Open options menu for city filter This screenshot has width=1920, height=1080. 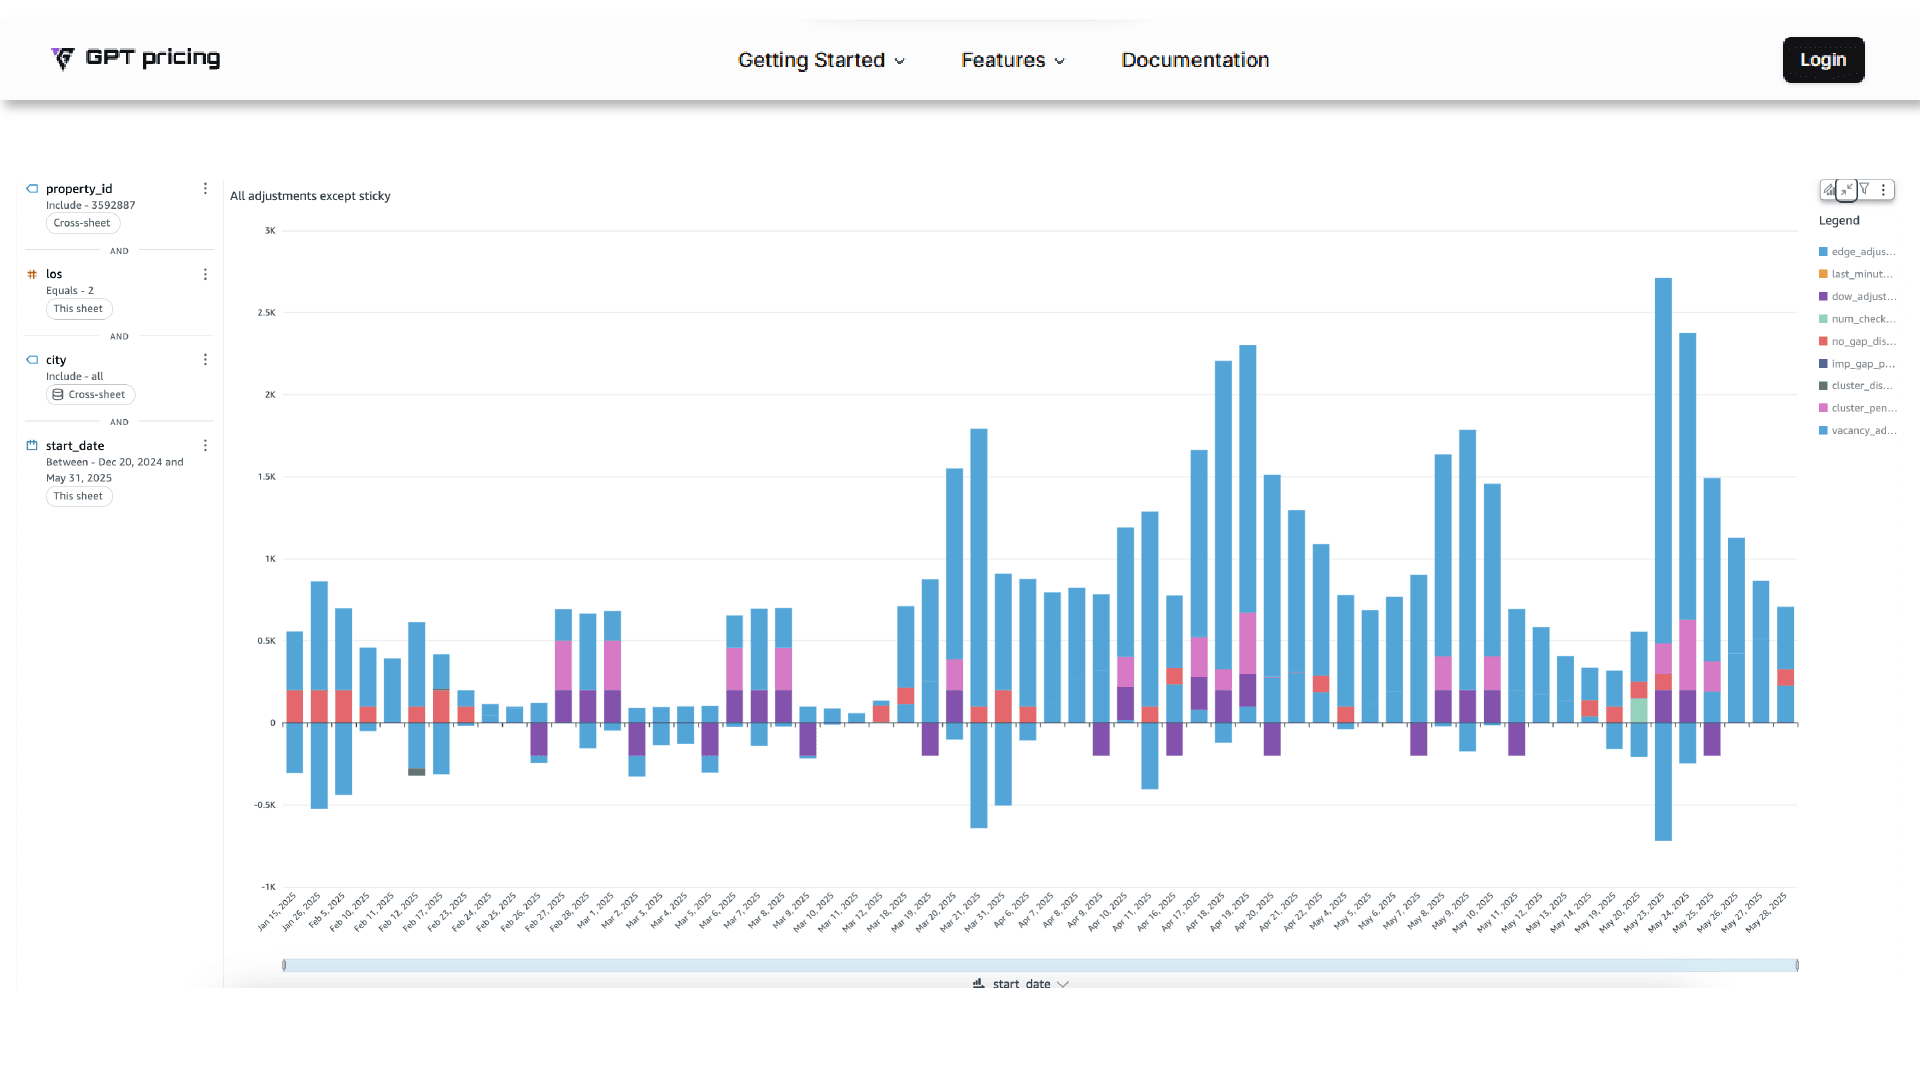click(205, 360)
